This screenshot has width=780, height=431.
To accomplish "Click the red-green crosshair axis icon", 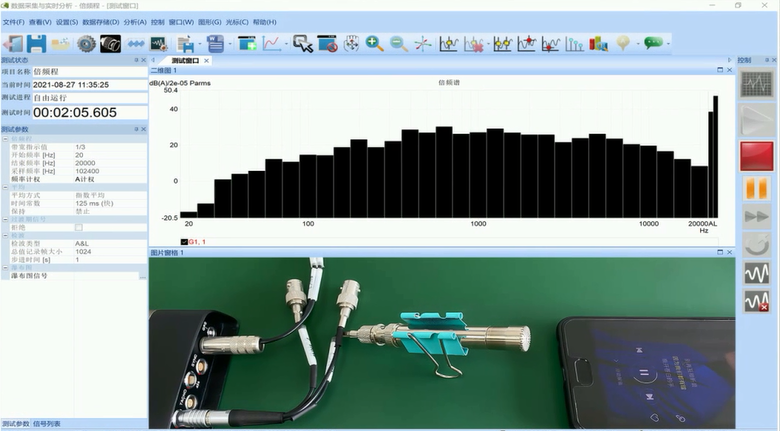I will pos(423,44).
